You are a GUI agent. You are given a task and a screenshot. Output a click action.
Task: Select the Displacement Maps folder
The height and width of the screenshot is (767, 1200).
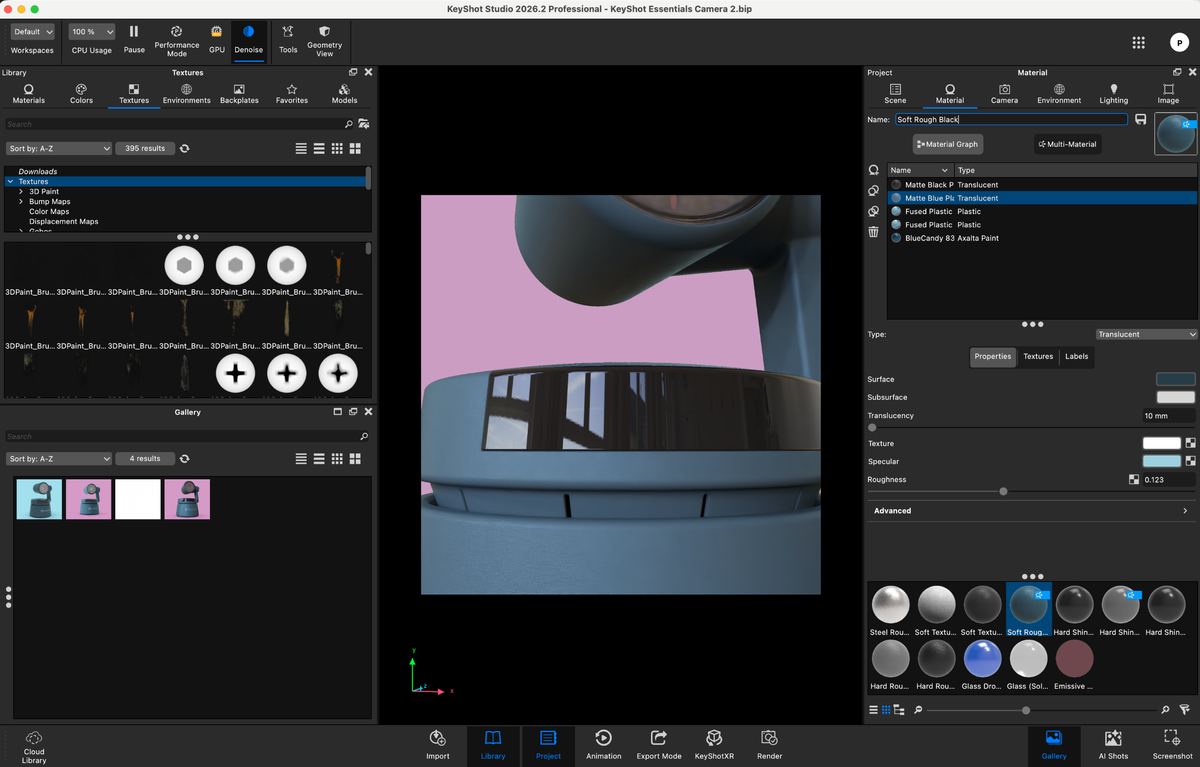click(63, 221)
